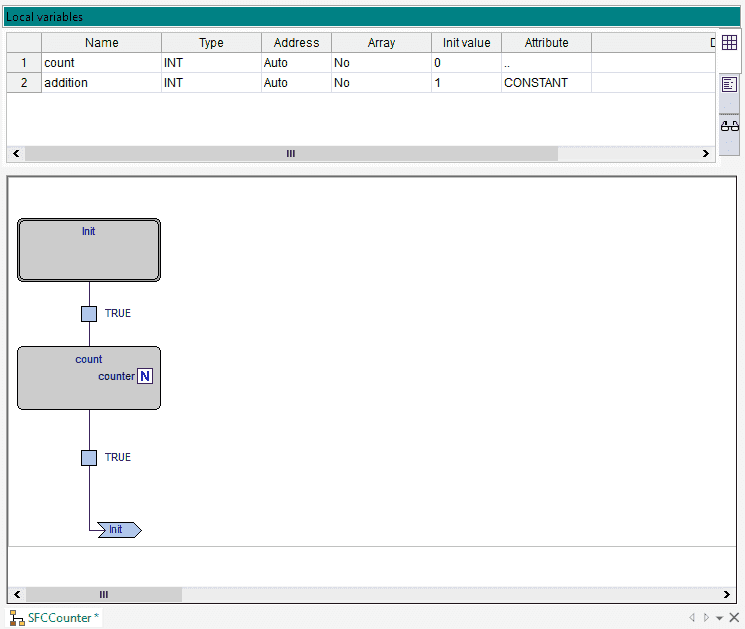Select the transition box below count step
The image size is (745, 629).
coord(89,457)
